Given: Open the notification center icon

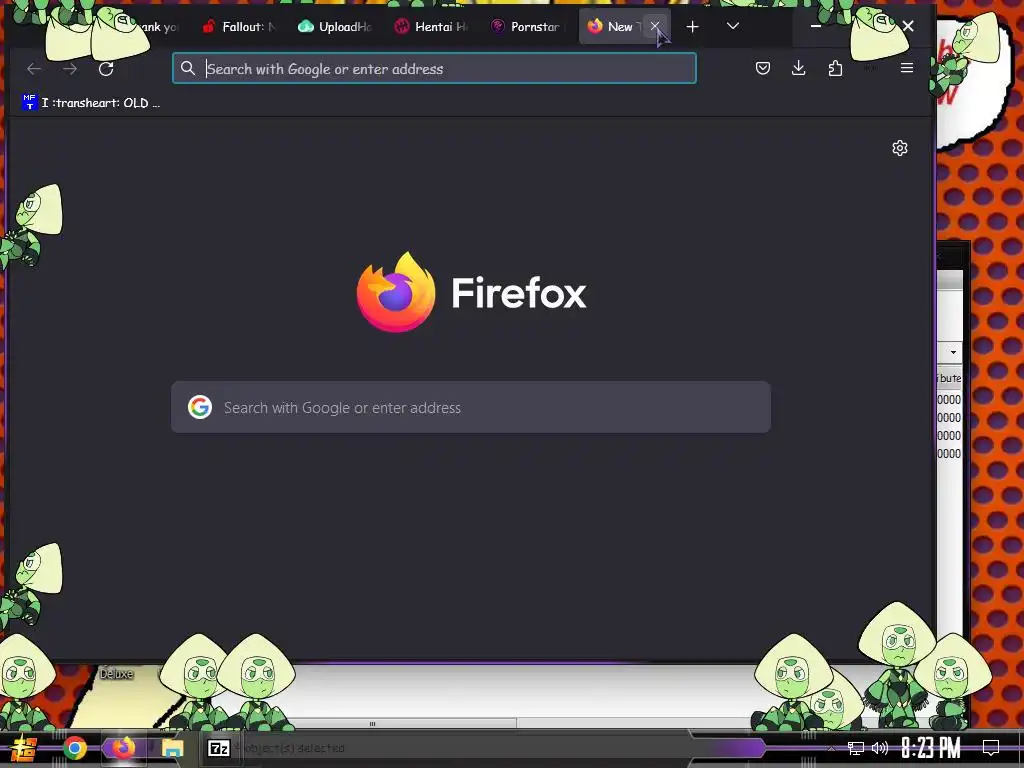Looking at the screenshot, I should click(x=991, y=748).
